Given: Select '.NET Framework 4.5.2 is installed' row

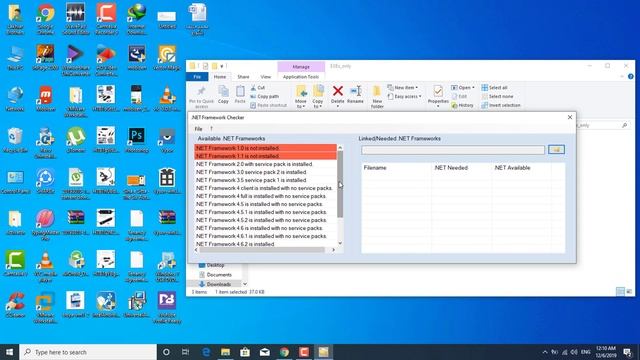Looking at the screenshot, I should [x=265, y=220].
